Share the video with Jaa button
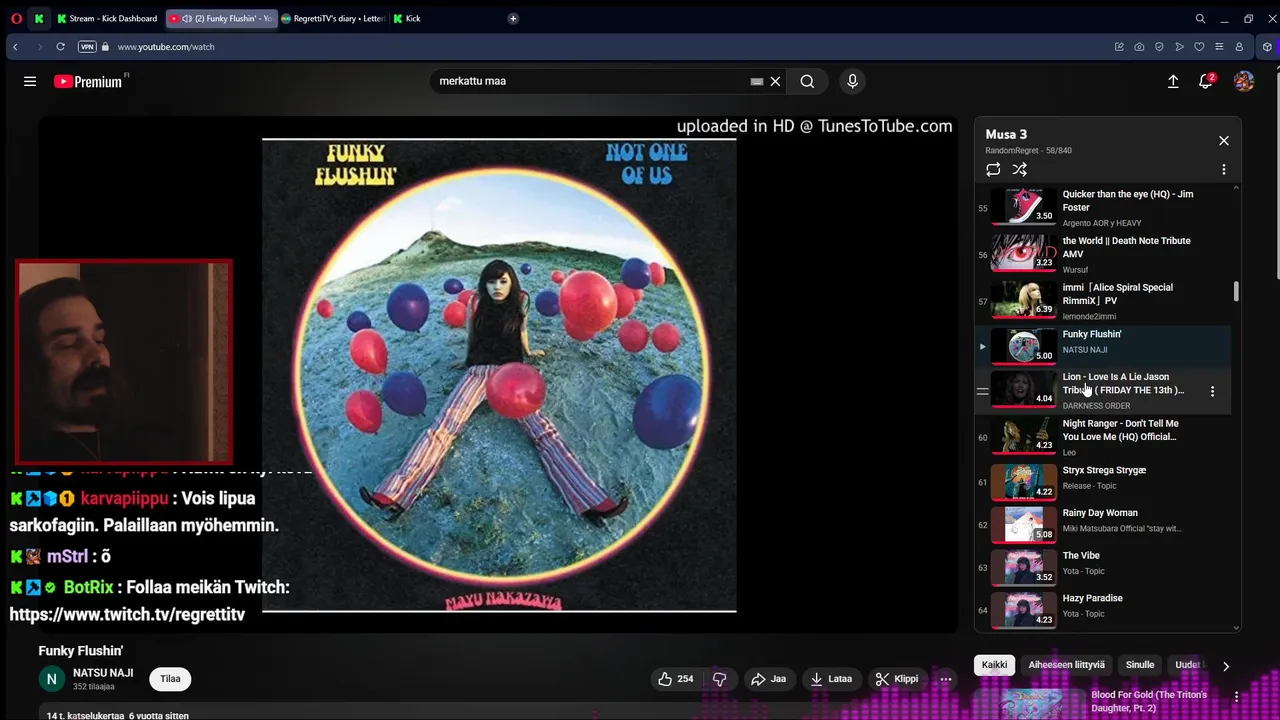1280x720 pixels. pos(768,679)
